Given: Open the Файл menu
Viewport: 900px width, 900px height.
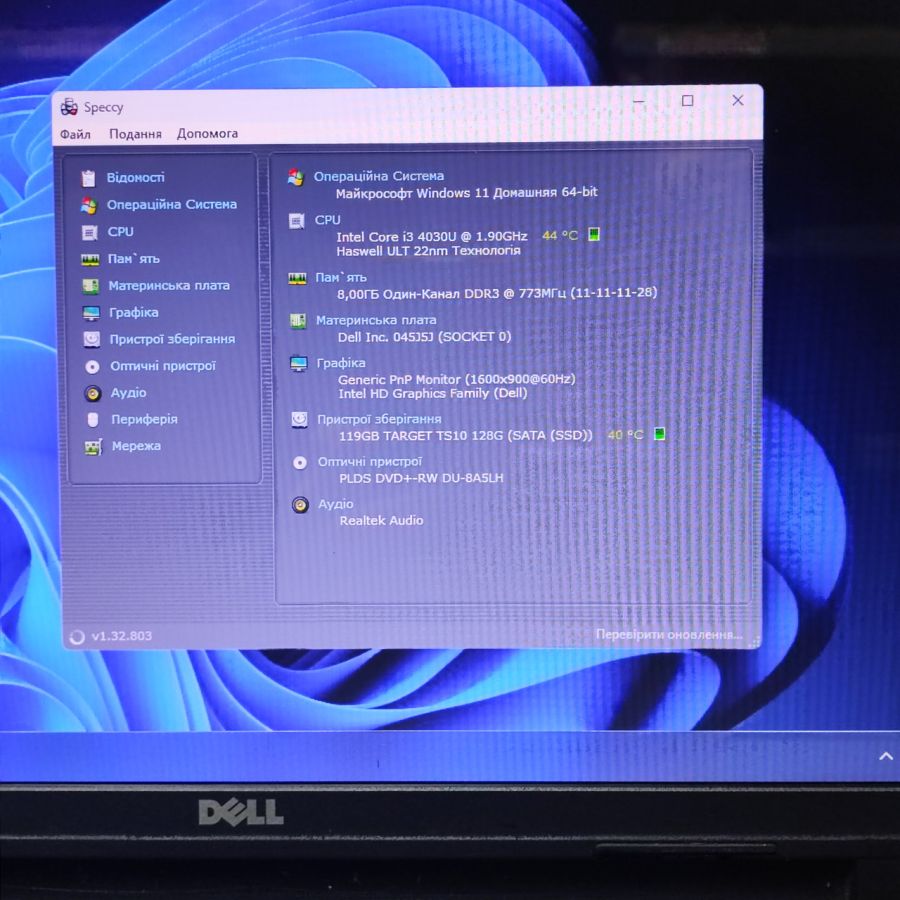Looking at the screenshot, I should [75, 134].
